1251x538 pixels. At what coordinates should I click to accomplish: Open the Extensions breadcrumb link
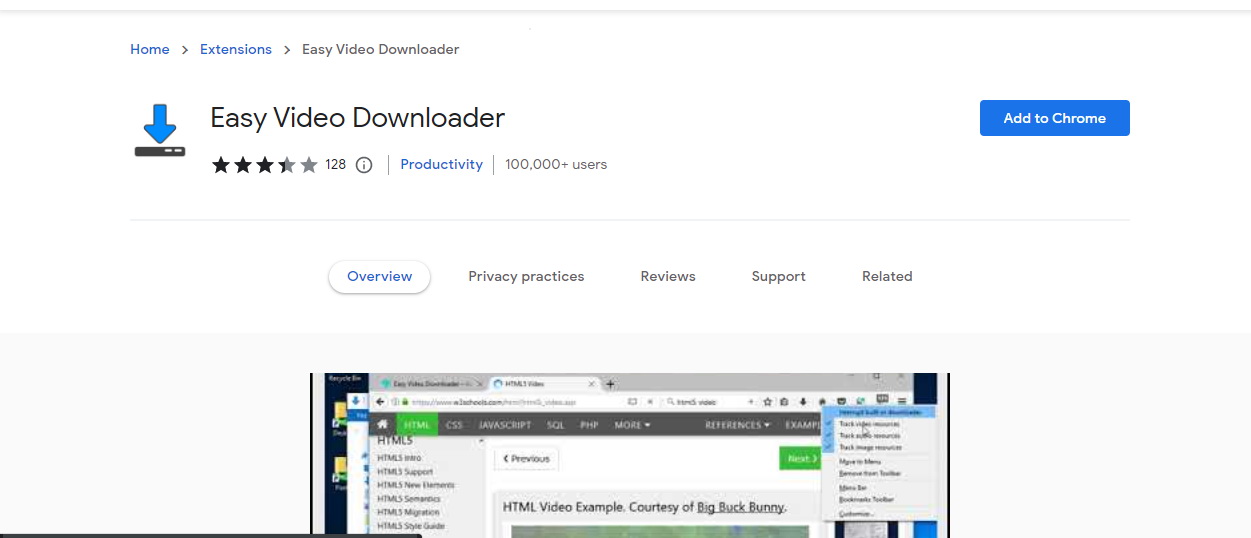(x=236, y=49)
